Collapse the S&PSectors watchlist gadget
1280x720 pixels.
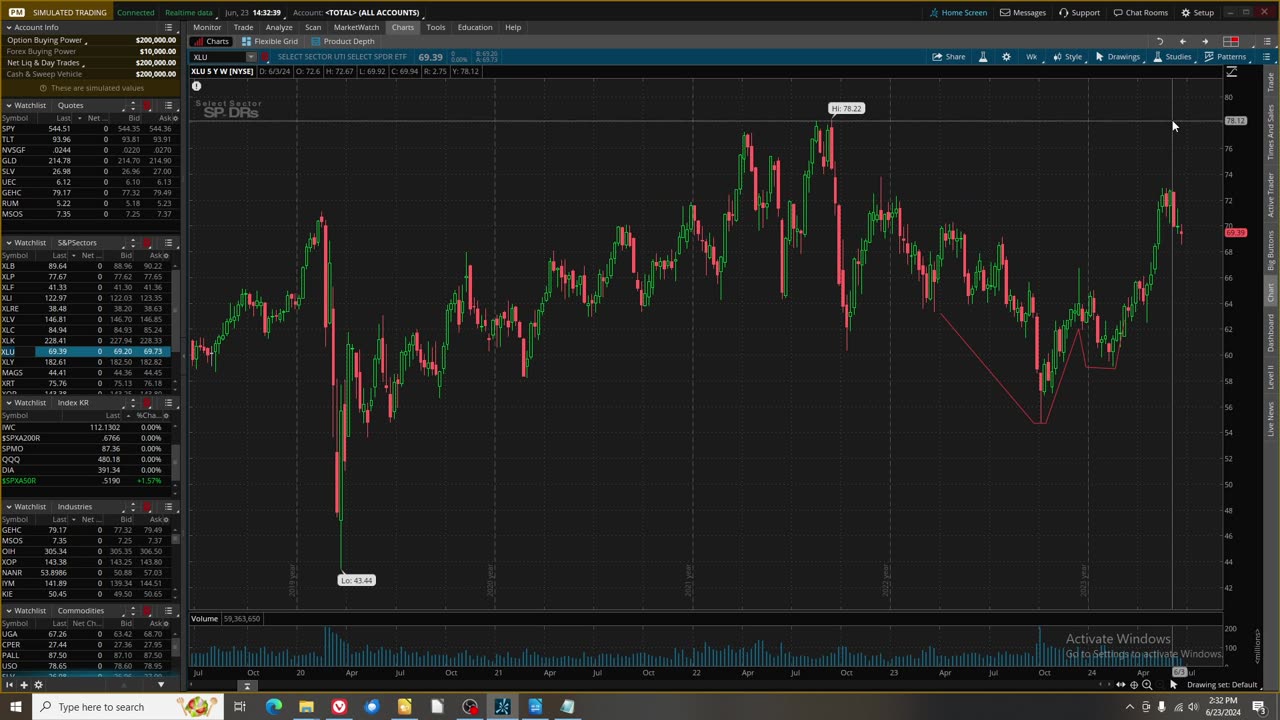pyautogui.click(x=8, y=243)
